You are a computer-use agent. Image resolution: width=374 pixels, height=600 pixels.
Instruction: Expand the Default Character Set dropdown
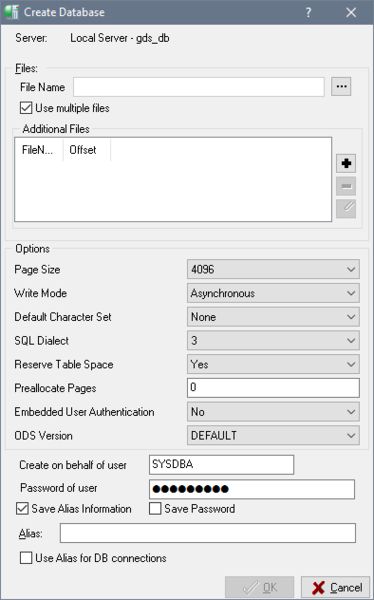point(273,317)
